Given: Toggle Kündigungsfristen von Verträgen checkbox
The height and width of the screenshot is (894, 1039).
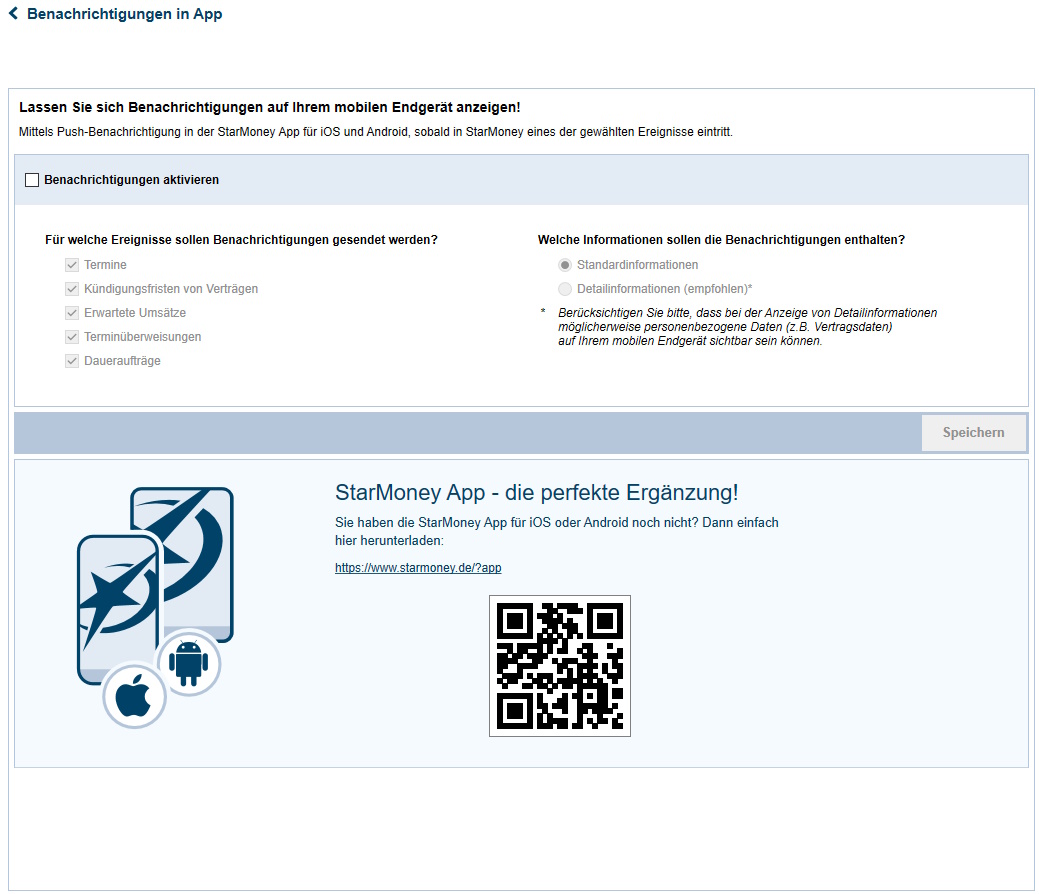Looking at the screenshot, I should (72, 289).
